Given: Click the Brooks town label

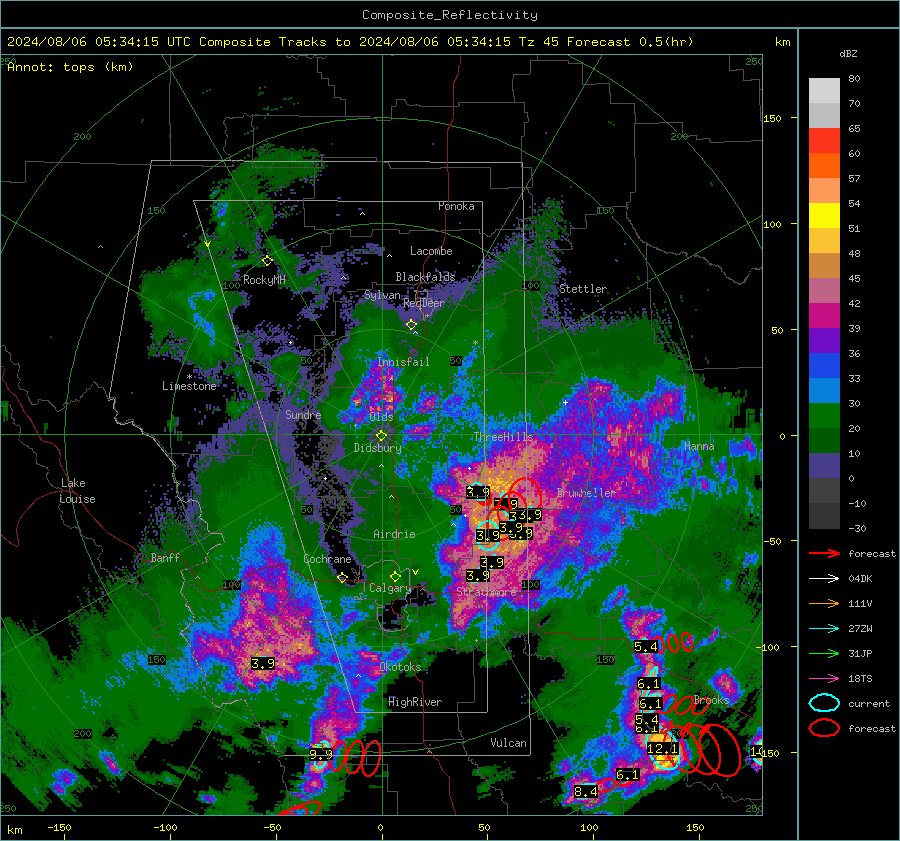Looking at the screenshot, I should 711,700.
